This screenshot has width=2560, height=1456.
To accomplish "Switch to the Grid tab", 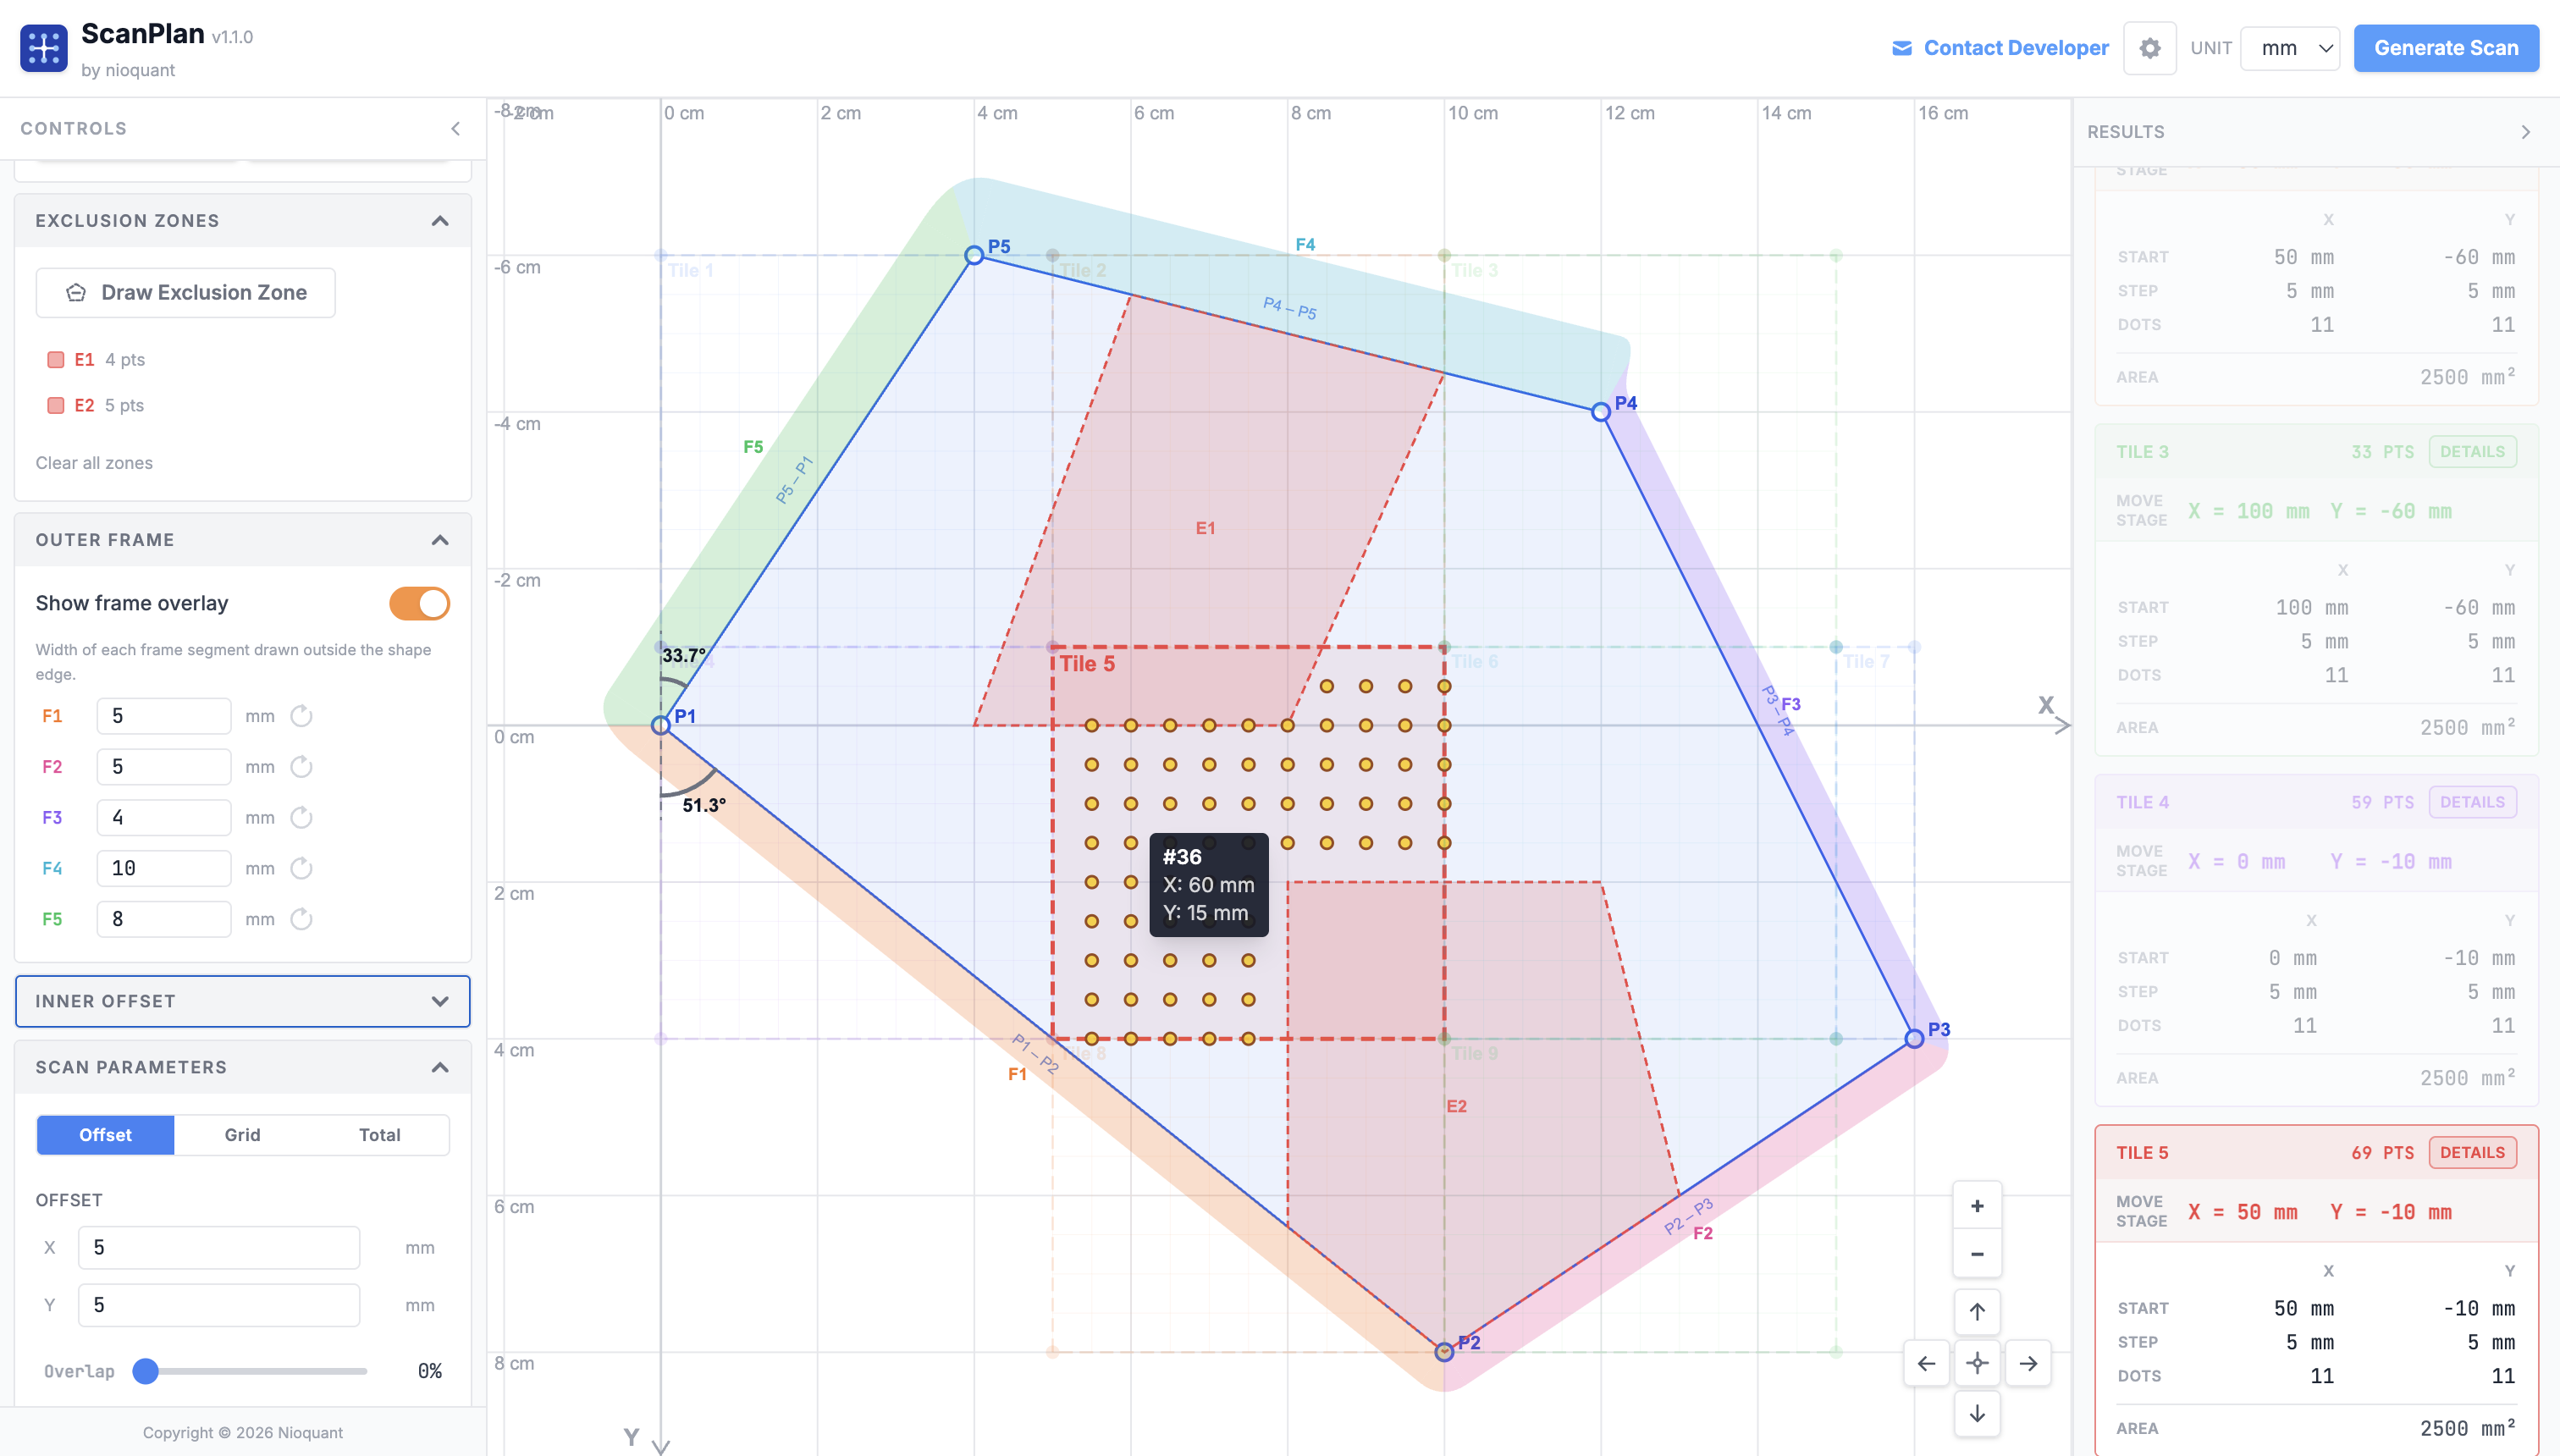I will [x=242, y=1135].
